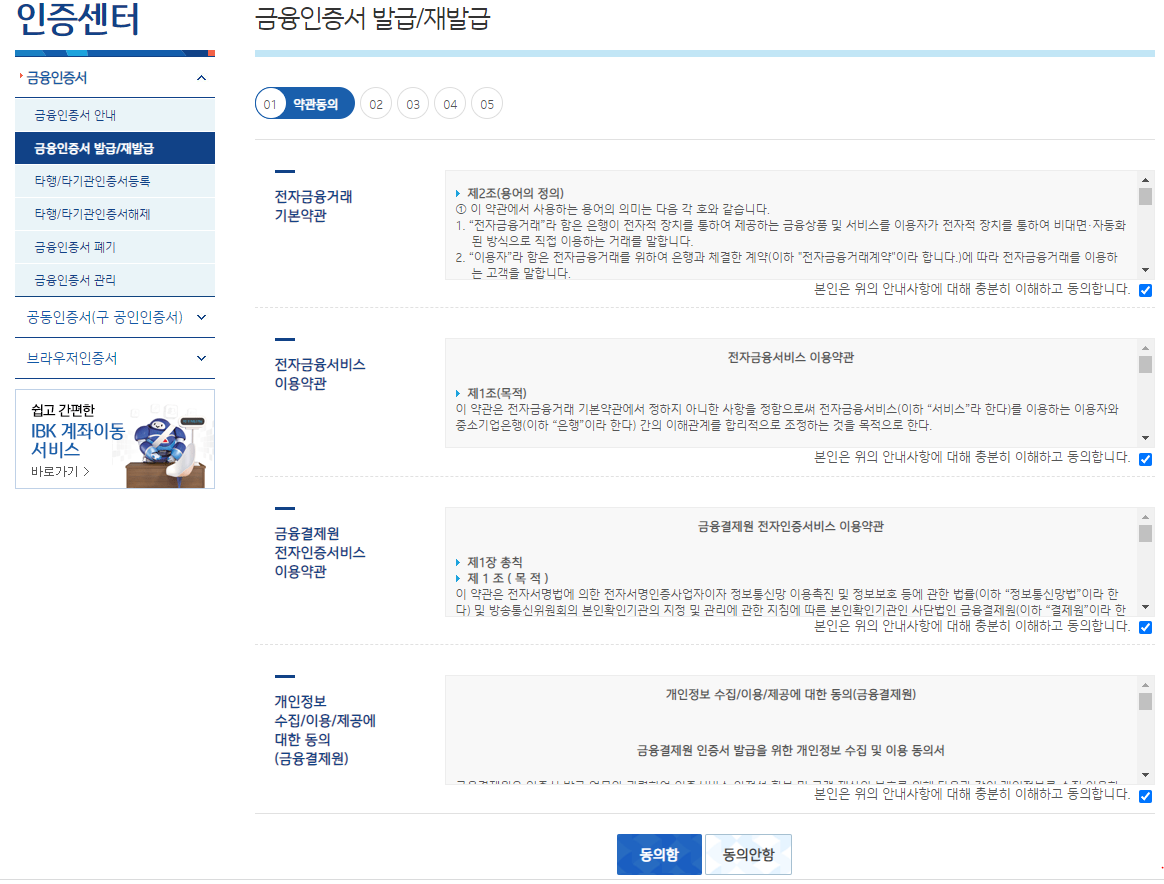The image size is (1164, 884).
Task: Toggle agreement checkbox for 전자금융서비스 이용약관
Action: click(1145, 459)
